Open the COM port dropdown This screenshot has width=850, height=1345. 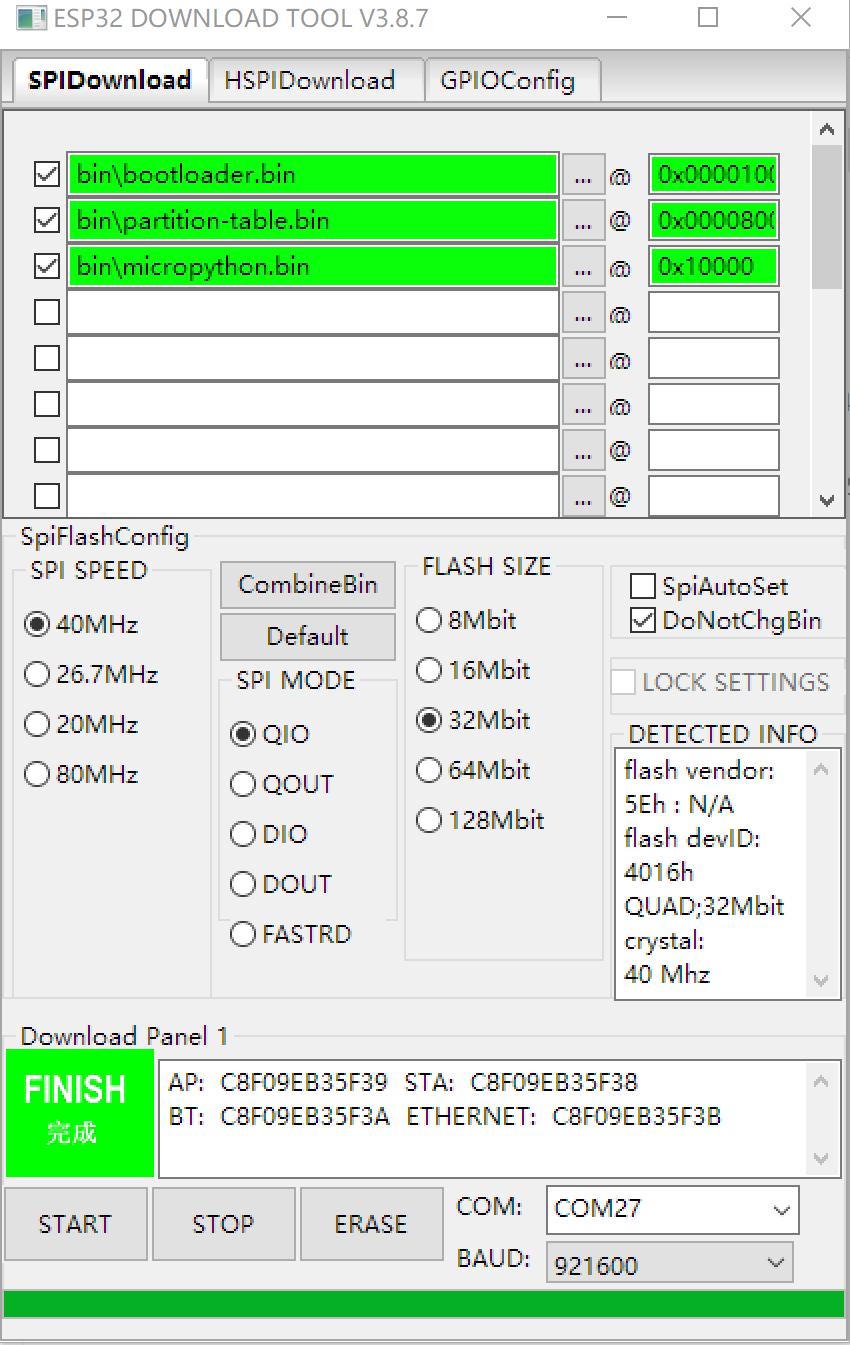tap(672, 1210)
